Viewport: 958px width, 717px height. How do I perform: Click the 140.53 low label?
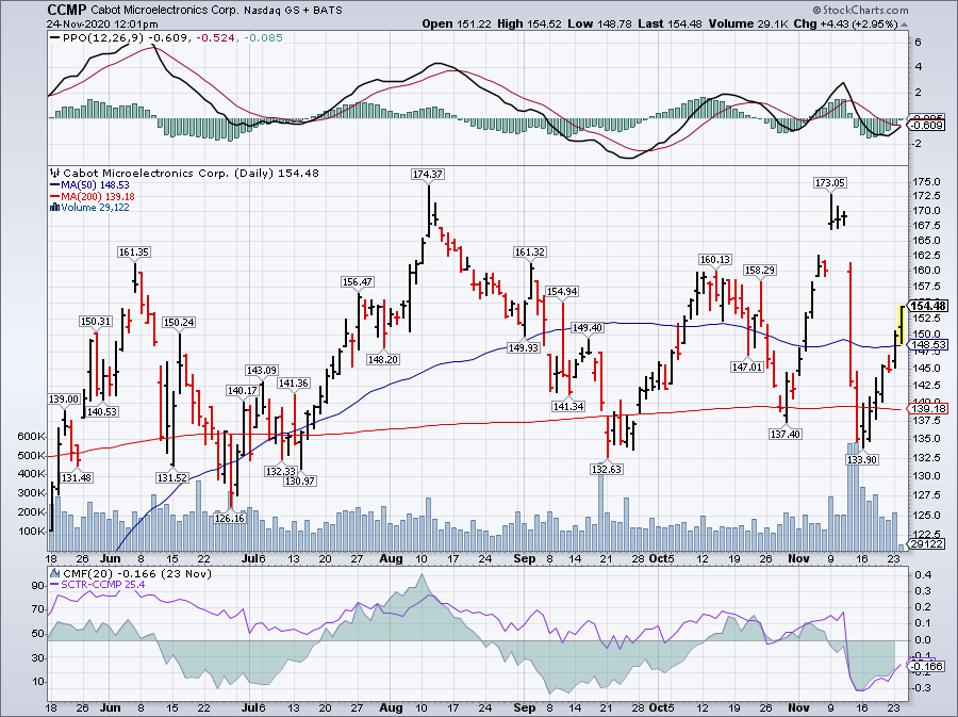(x=102, y=412)
